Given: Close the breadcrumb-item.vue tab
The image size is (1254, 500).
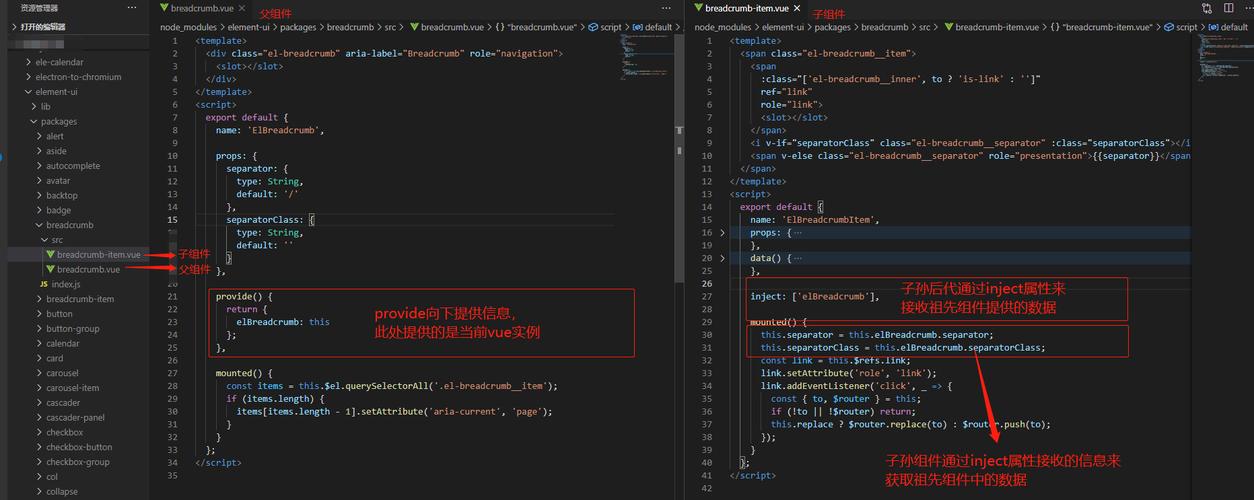Looking at the screenshot, I should pyautogui.click(x=798, y=8).
